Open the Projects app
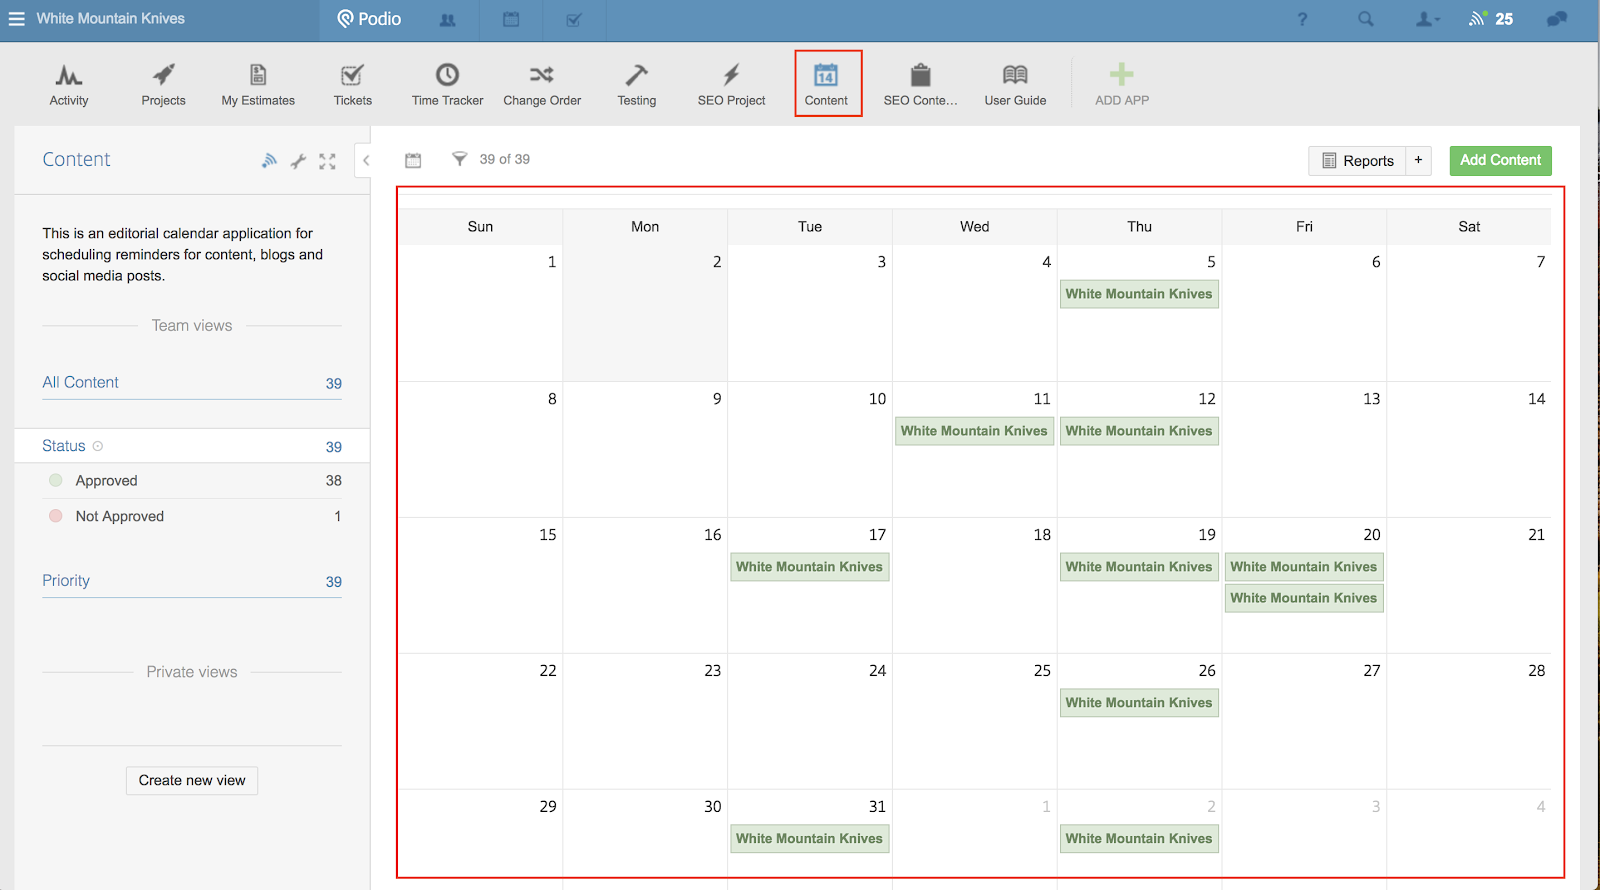Image resolution: width=1600 pixels, height=890 pixels. [164, 85]
